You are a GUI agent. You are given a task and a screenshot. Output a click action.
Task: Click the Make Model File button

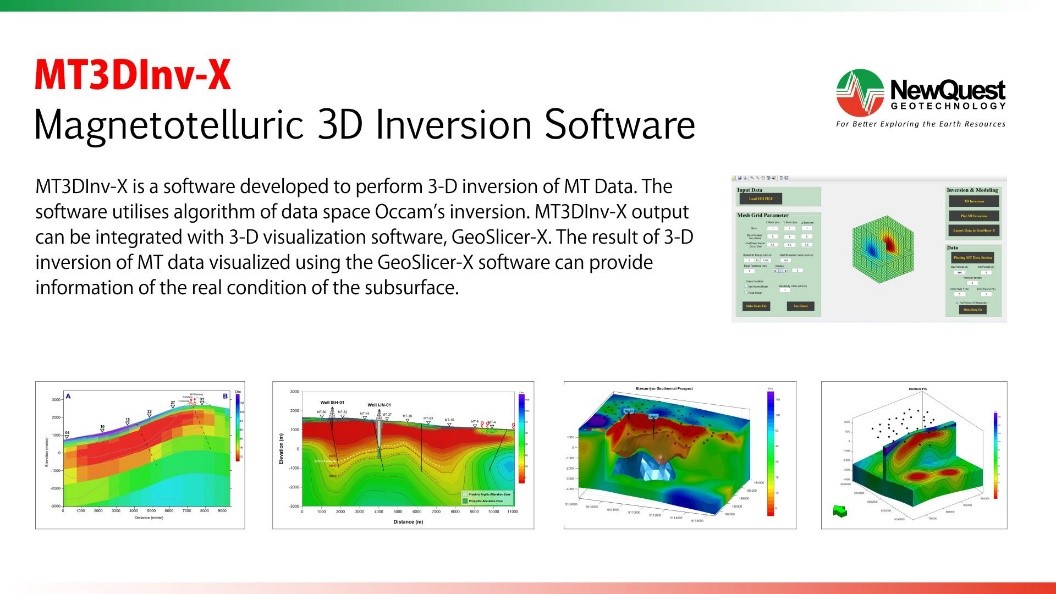[x=756, y=306]
